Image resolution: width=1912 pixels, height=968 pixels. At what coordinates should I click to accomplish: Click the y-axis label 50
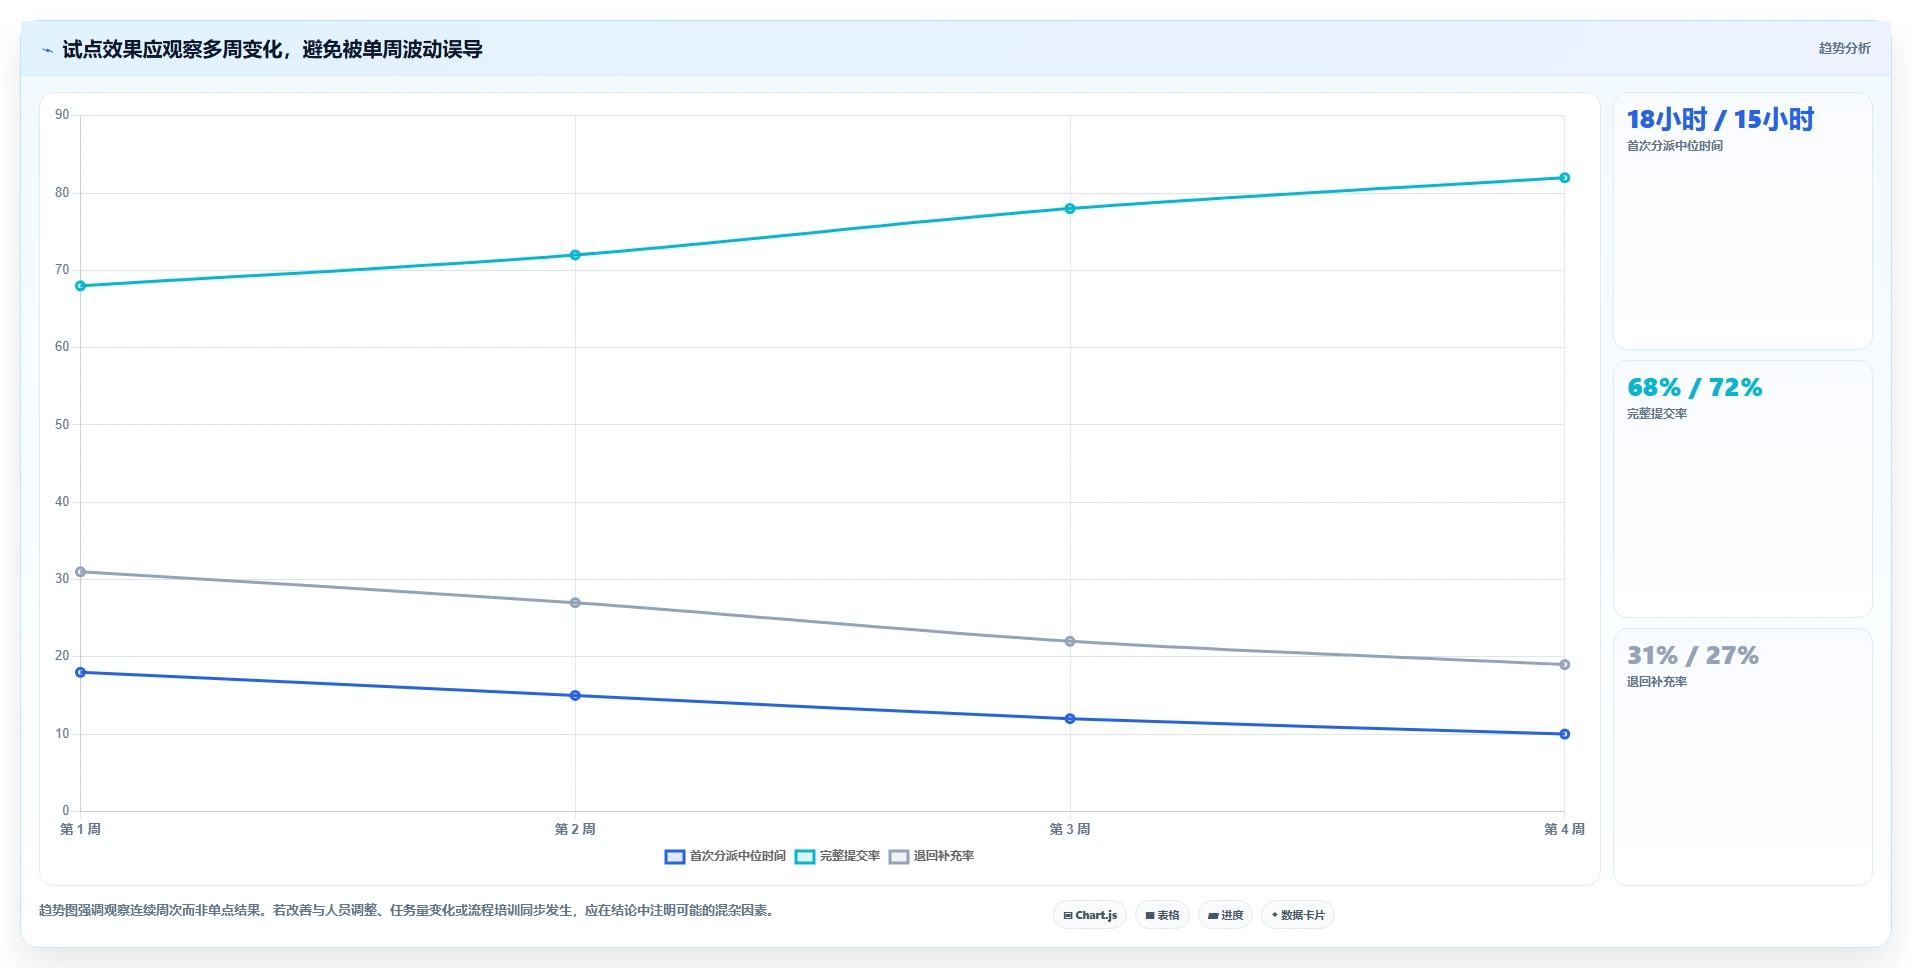click(62, 425)
